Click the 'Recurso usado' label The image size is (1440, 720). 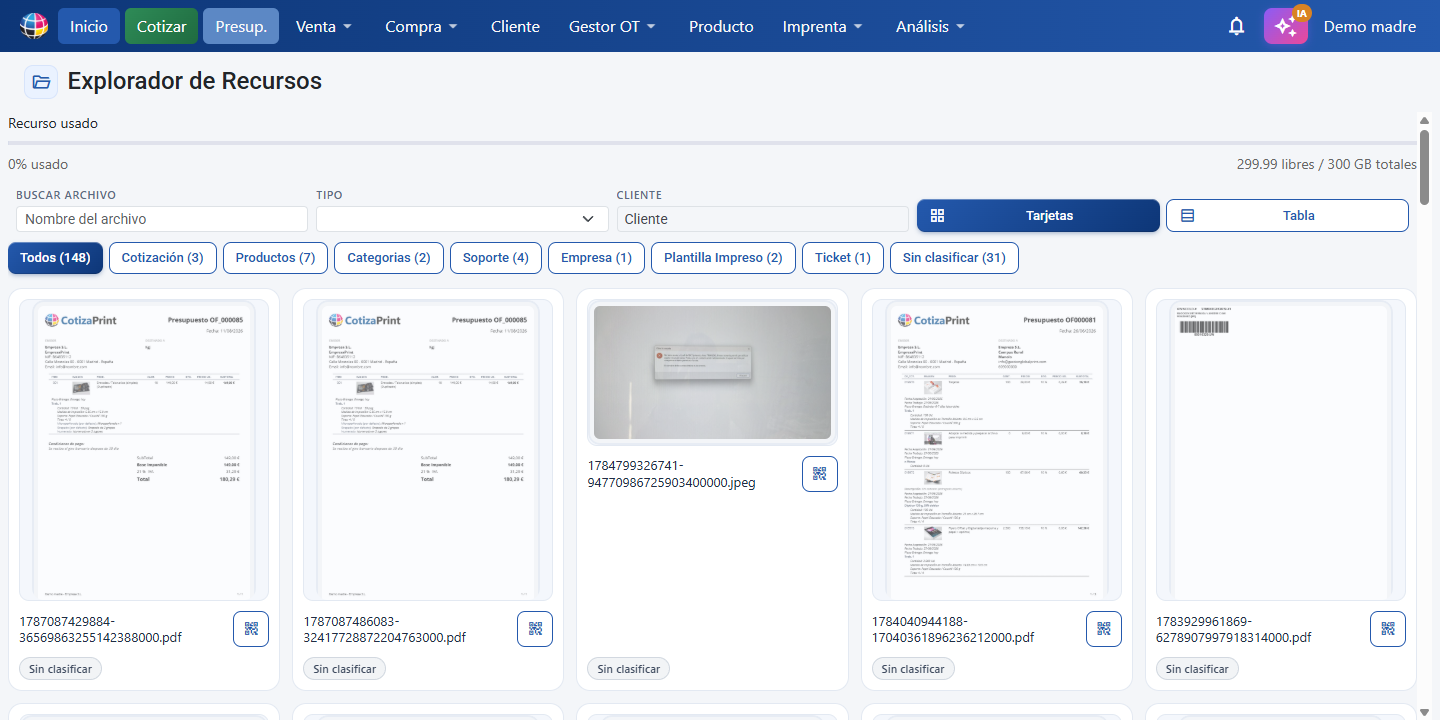pyautogui.click(x=53, y=124)
